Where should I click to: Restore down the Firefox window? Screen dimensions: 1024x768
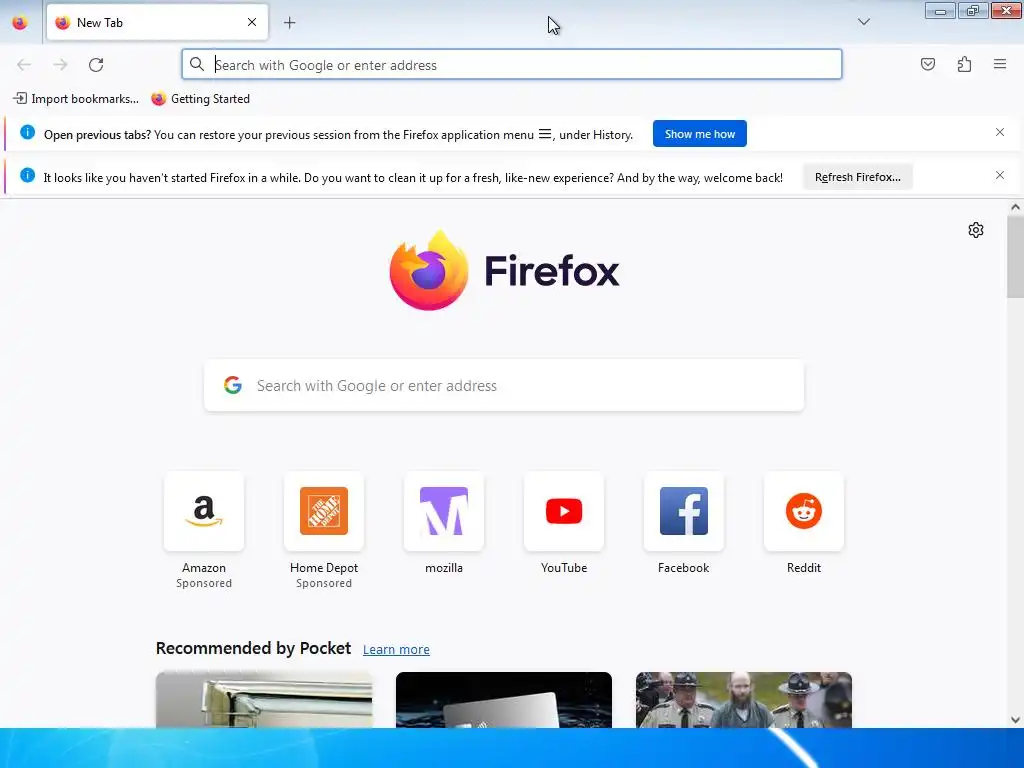coord(973,10)
